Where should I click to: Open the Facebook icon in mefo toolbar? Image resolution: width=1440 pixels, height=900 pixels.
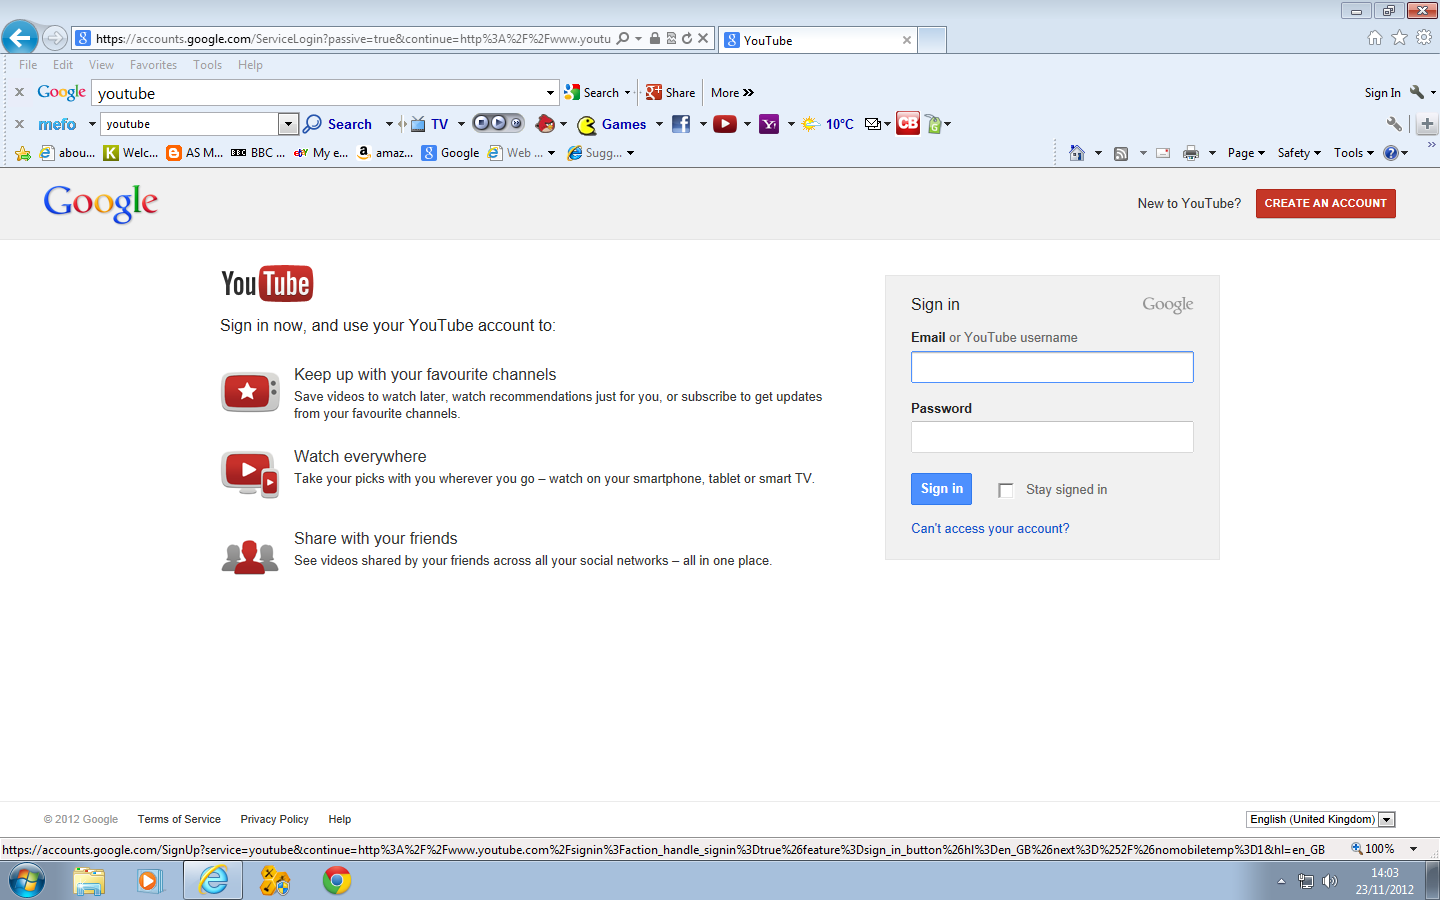pos(681,124)
